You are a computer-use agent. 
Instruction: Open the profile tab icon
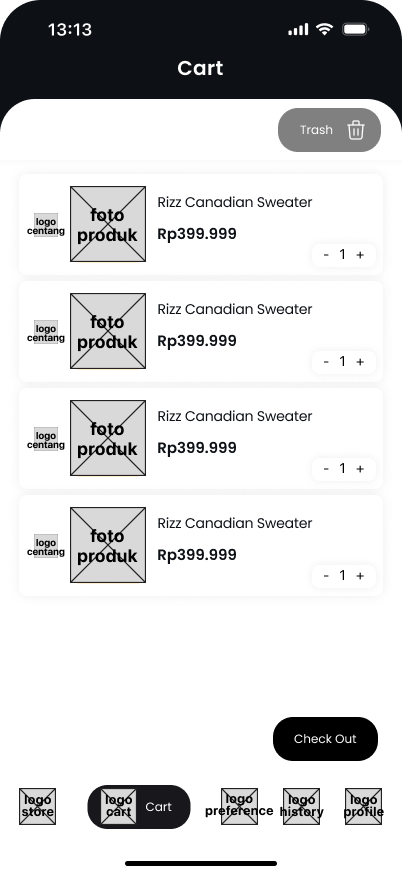point(364,806)
